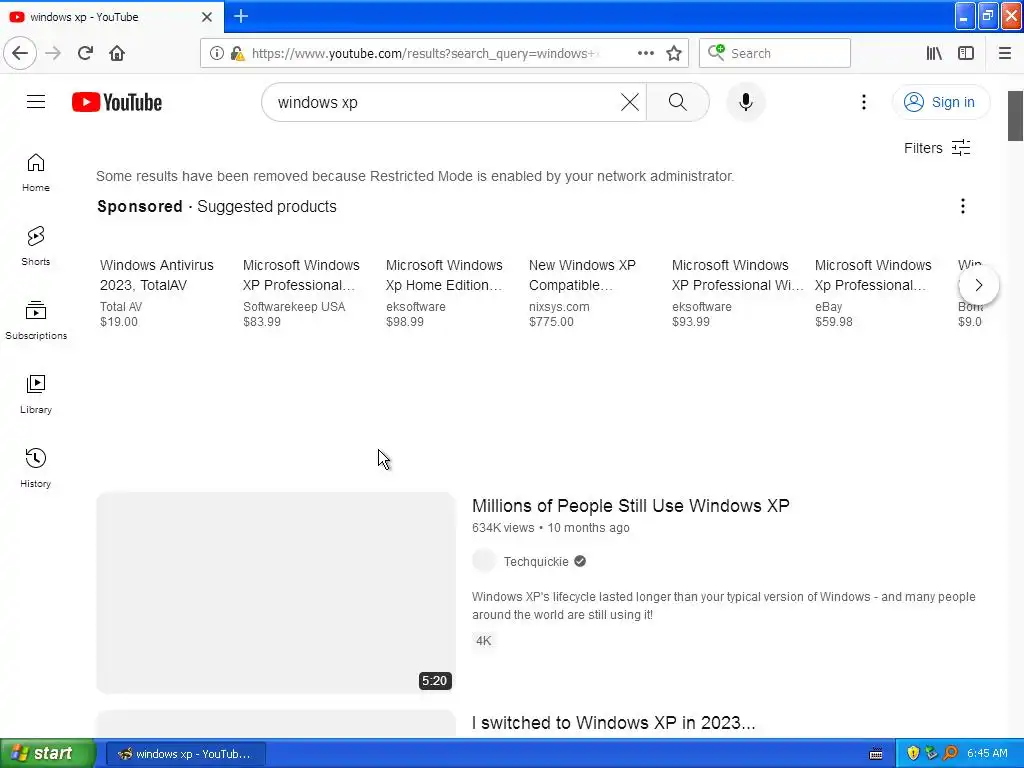Click '634K views' text under first video
Image resolution: width=1024 pixels, height=768 pixels.
[503, 528]
